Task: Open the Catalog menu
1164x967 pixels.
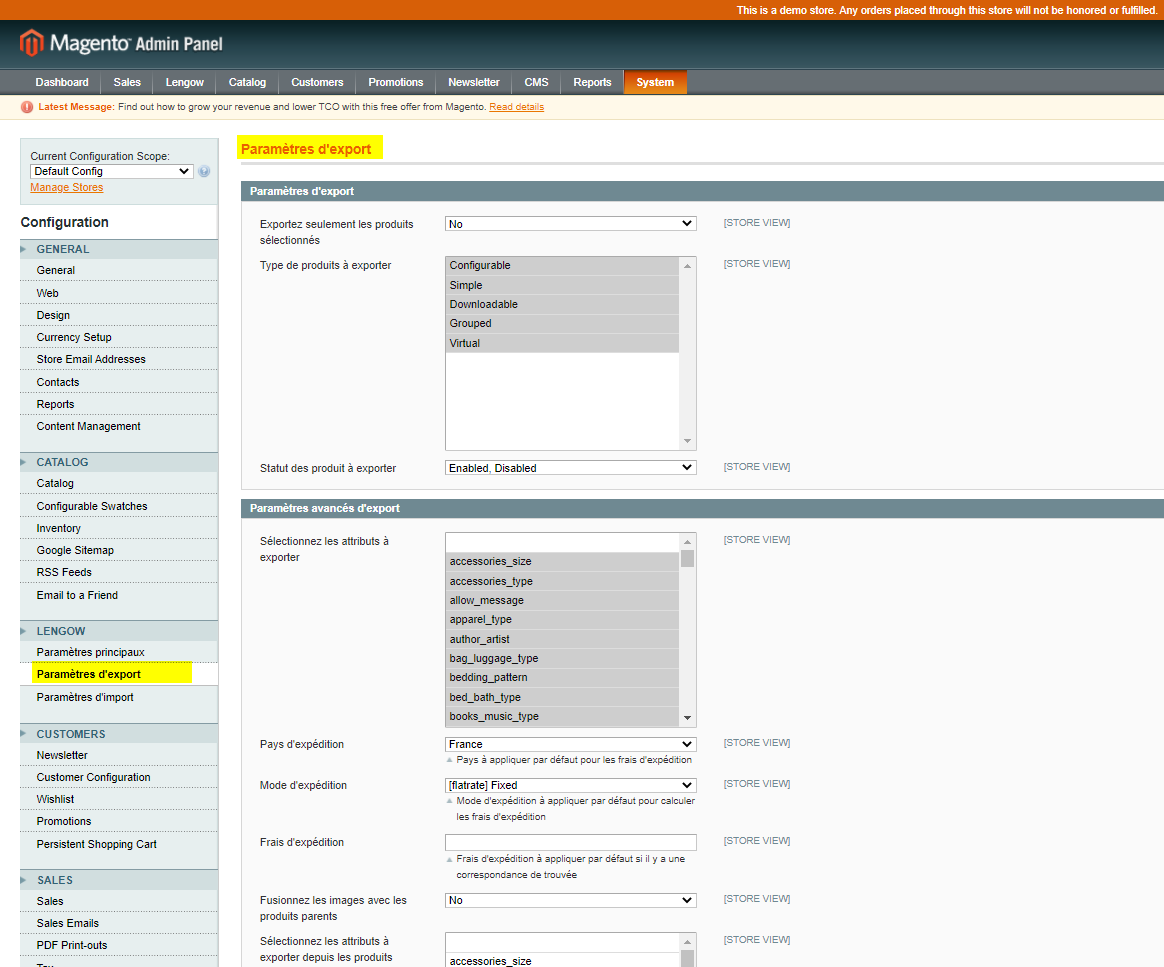Action: tap(247, 82)
